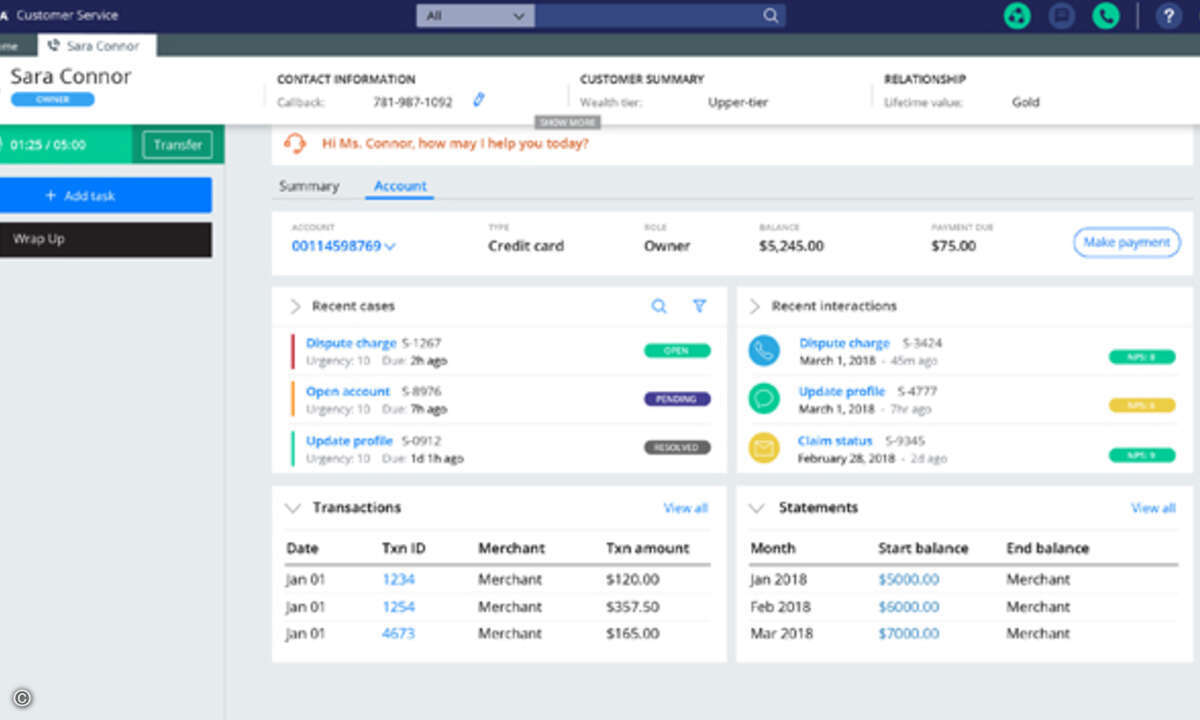The image size is (1200, 720).
Task: Click View all in Statements
Action: [1153, 508]
